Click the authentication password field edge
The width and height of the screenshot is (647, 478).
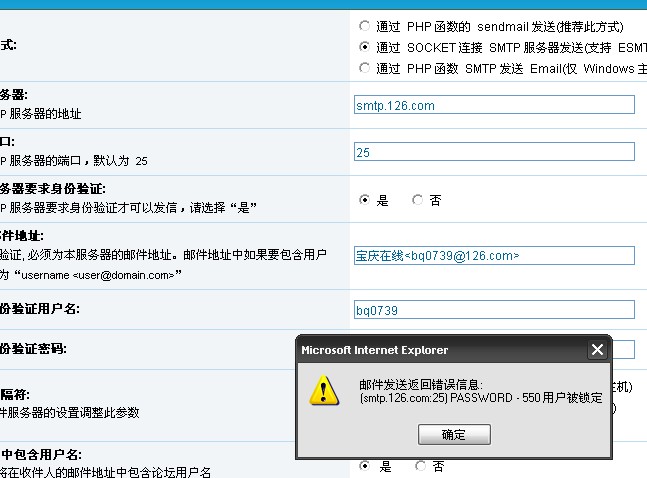coord(623,350)
